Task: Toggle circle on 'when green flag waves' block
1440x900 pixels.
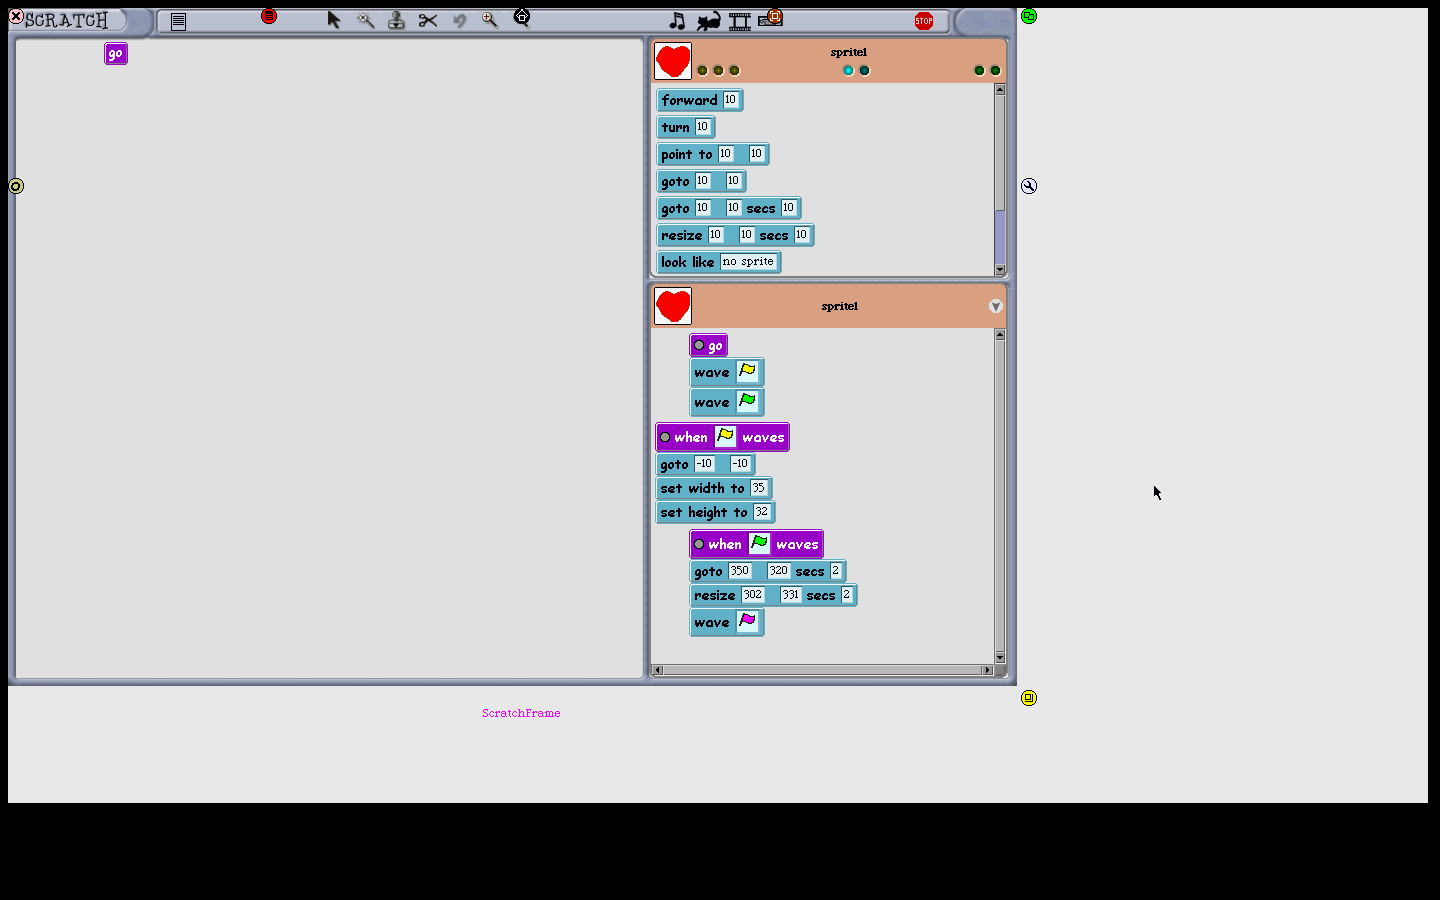Action: coord(699,544)
